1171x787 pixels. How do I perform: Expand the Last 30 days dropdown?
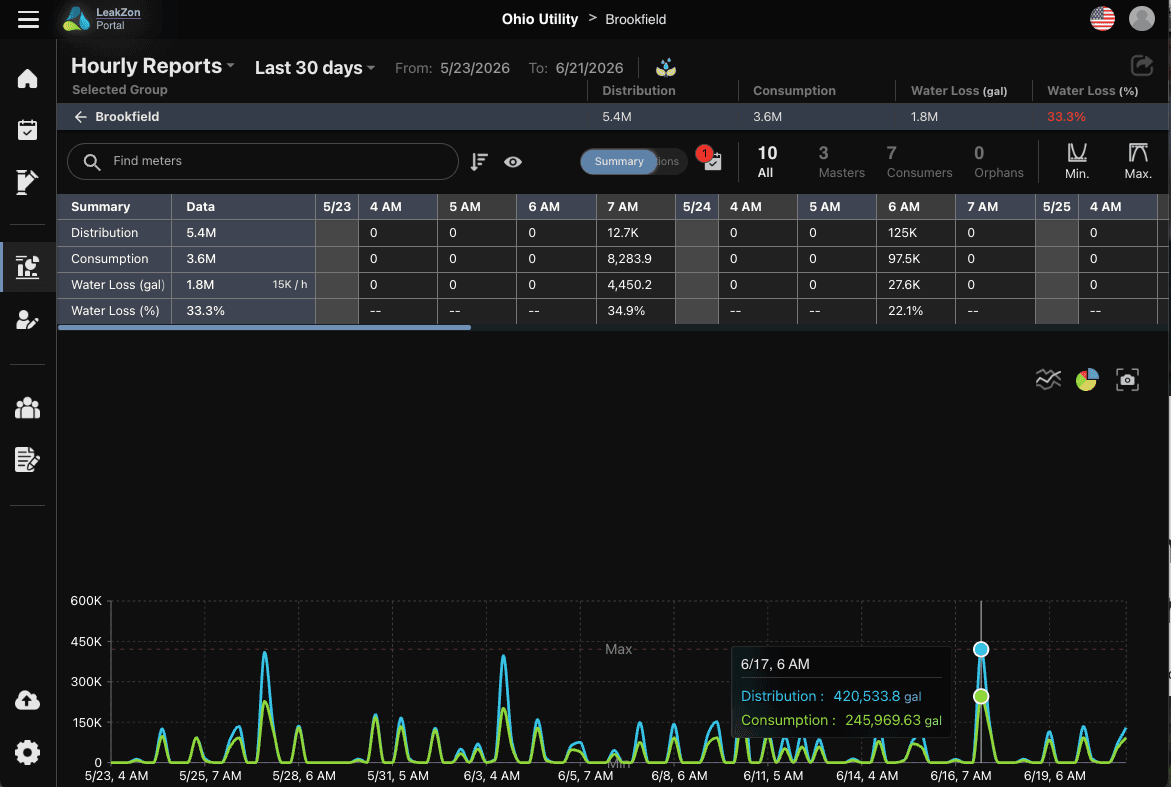[315, 68]
